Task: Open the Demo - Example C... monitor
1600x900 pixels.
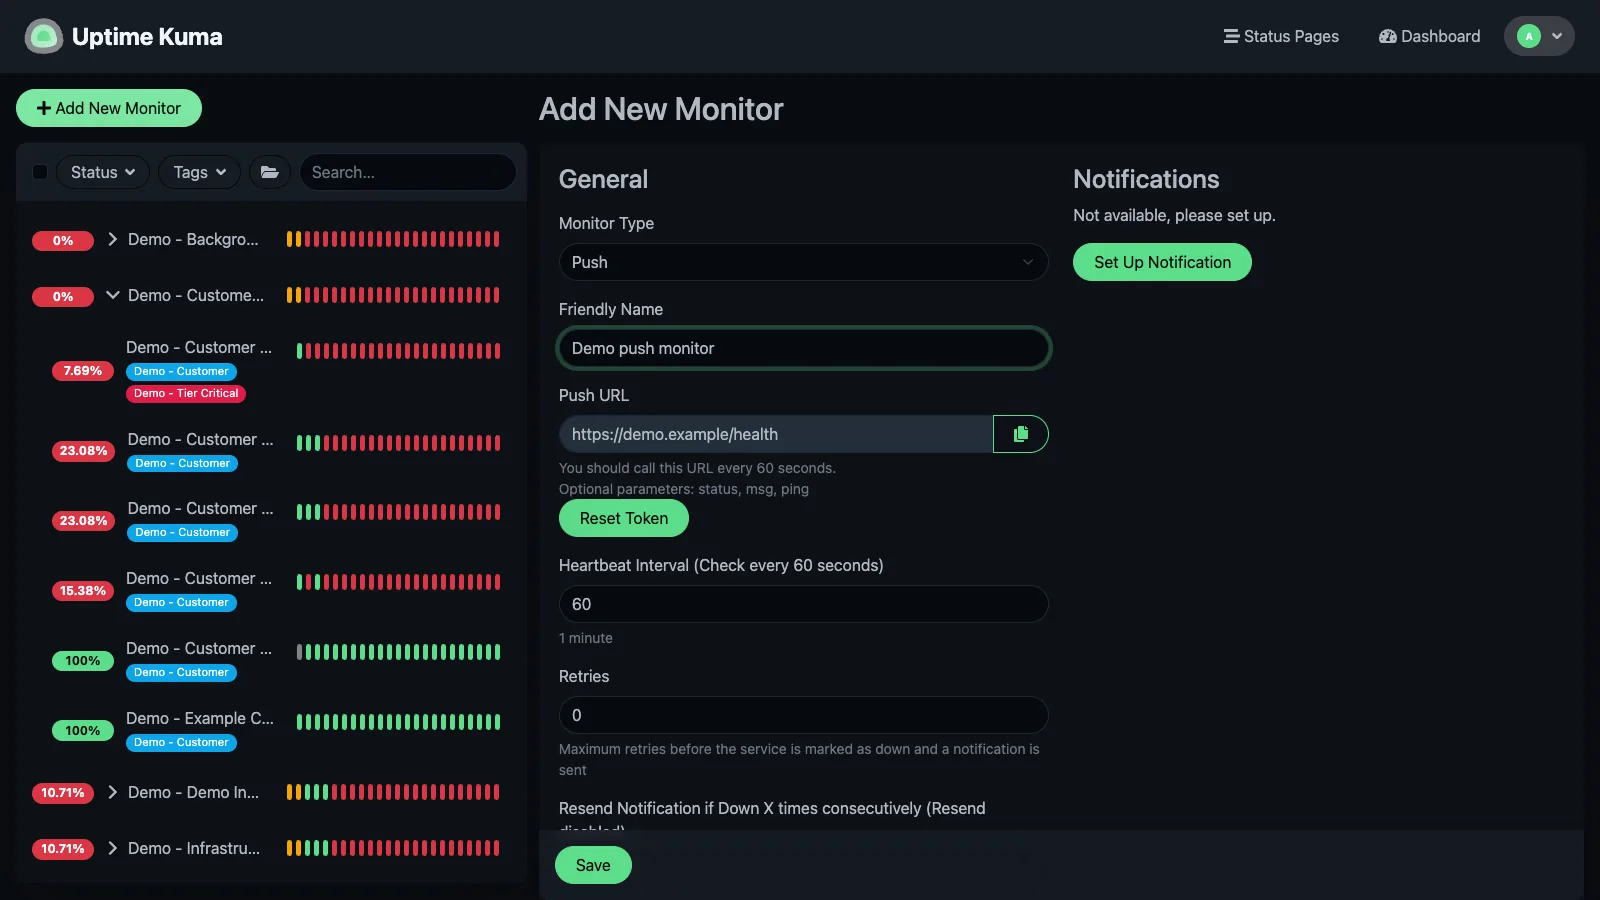Action: click(x=270, y=730)
